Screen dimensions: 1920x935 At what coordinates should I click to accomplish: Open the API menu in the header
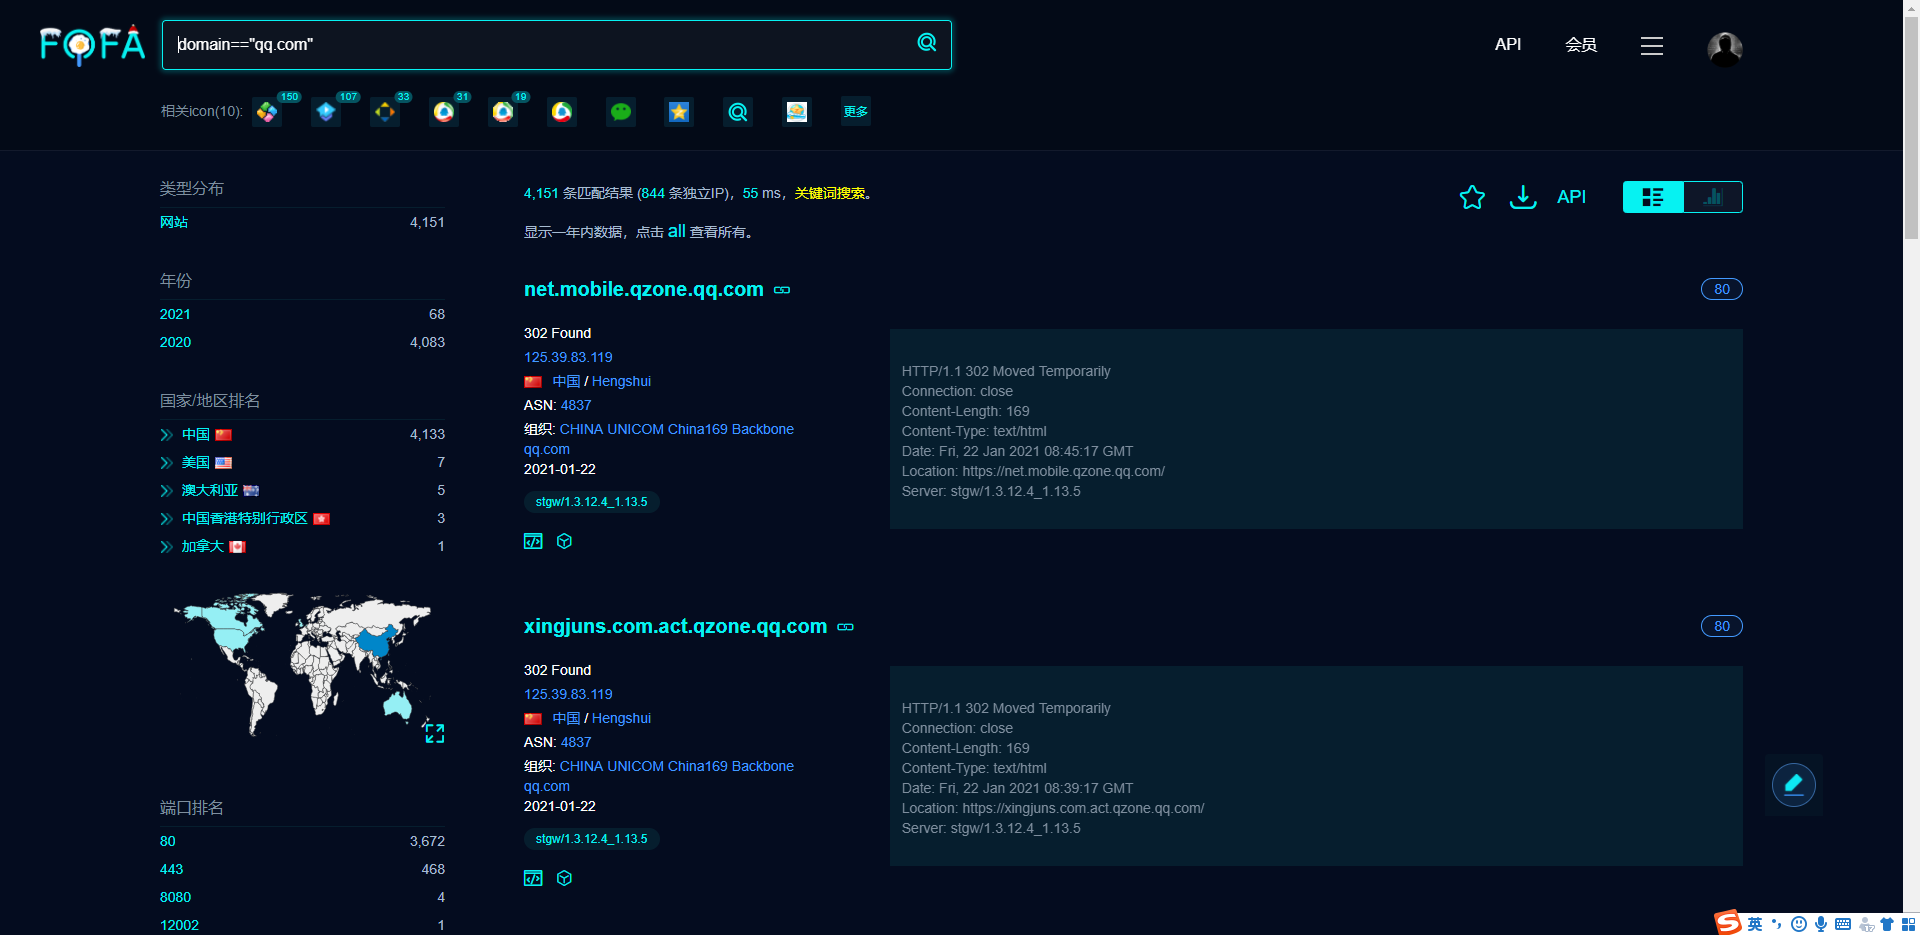1508,44
